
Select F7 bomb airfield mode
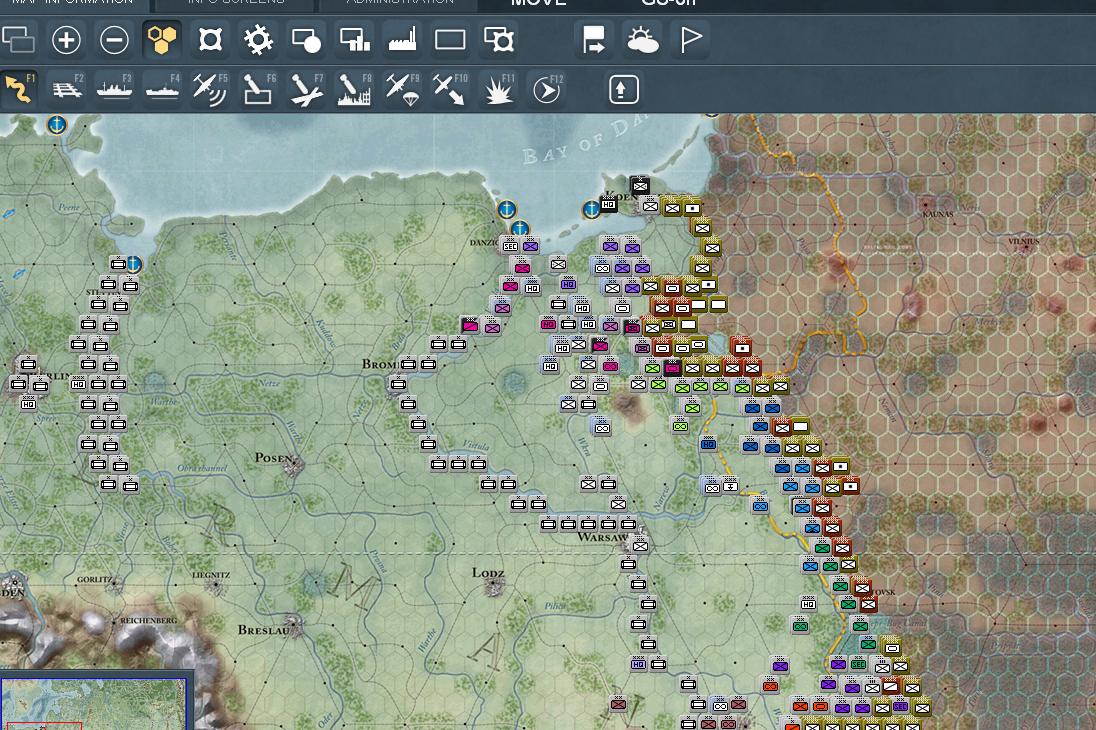(x=306, y=89)
